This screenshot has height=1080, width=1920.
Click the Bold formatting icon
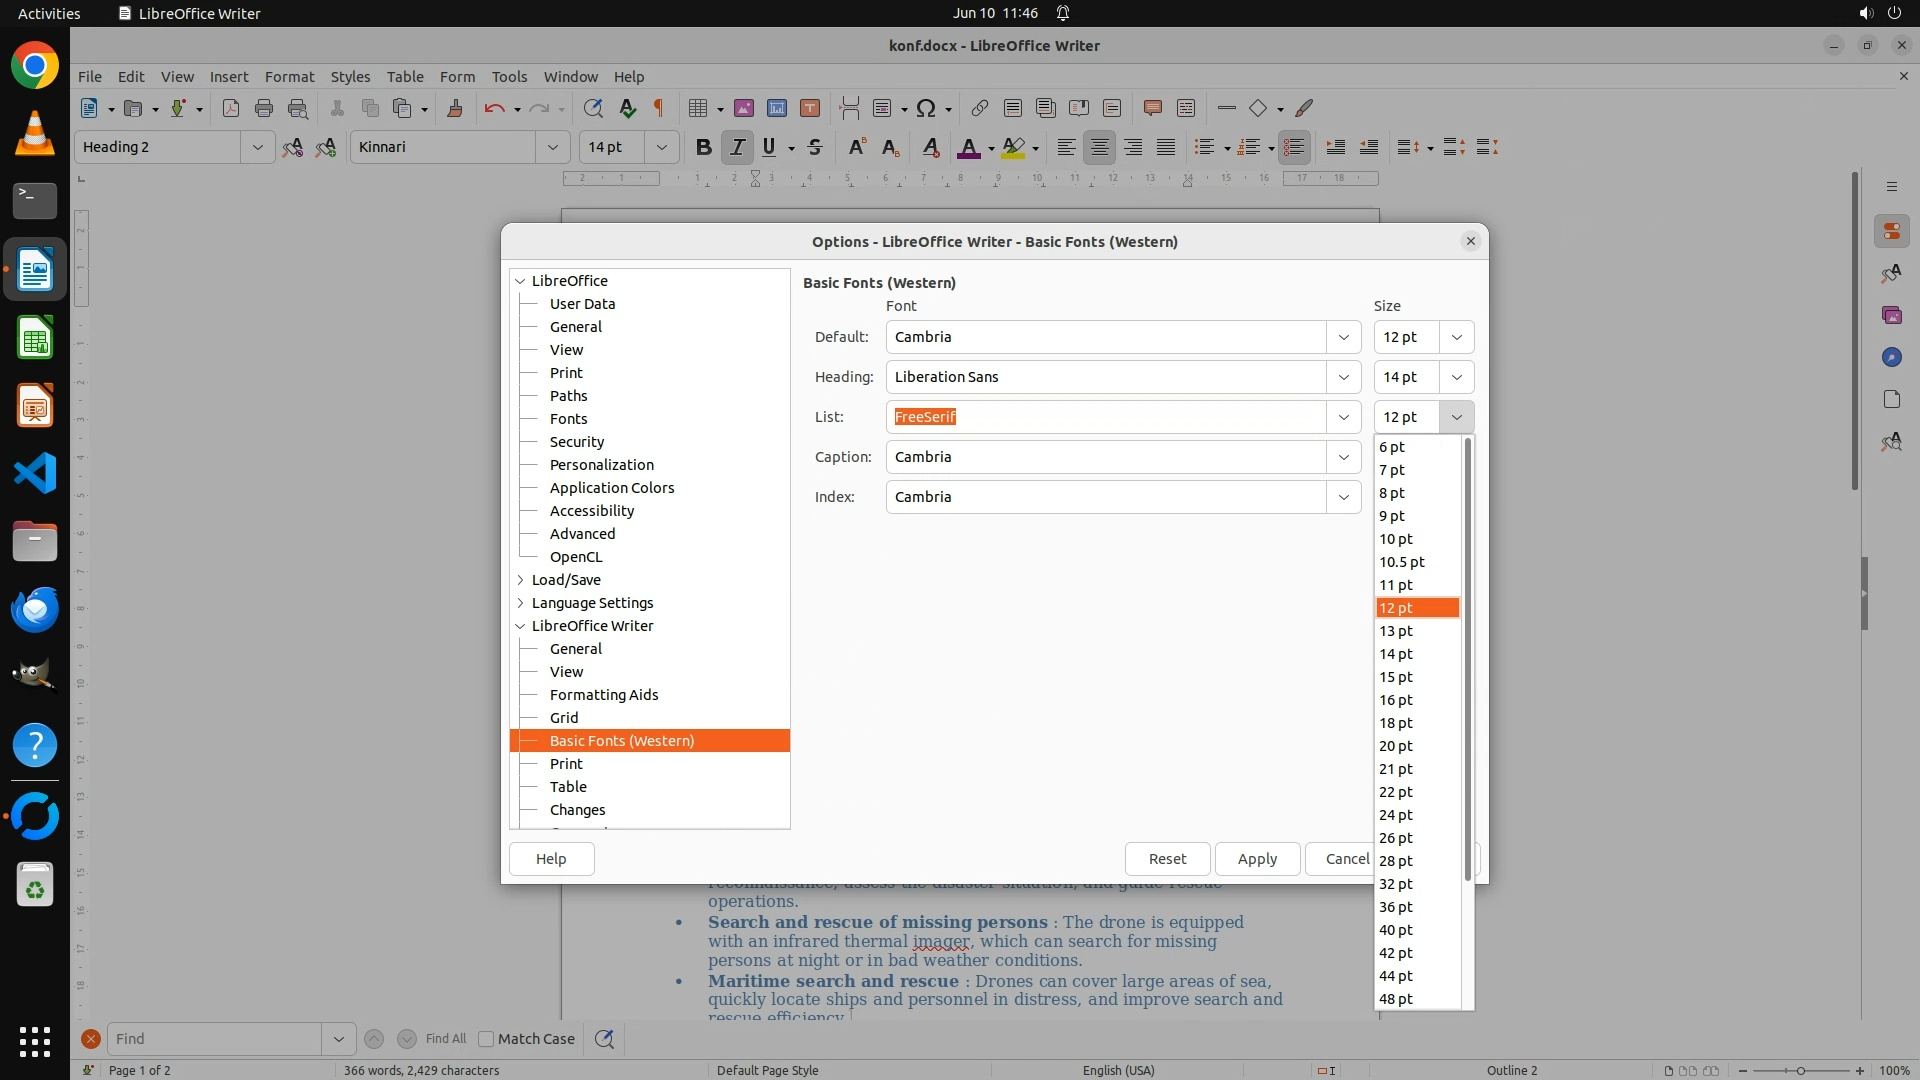[x=703, y=147]
